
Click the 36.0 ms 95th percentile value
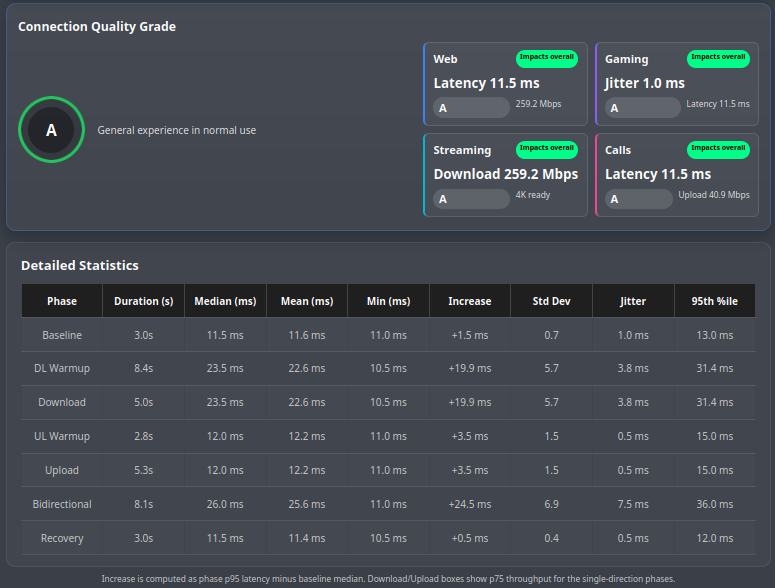[x=715, y=504]
